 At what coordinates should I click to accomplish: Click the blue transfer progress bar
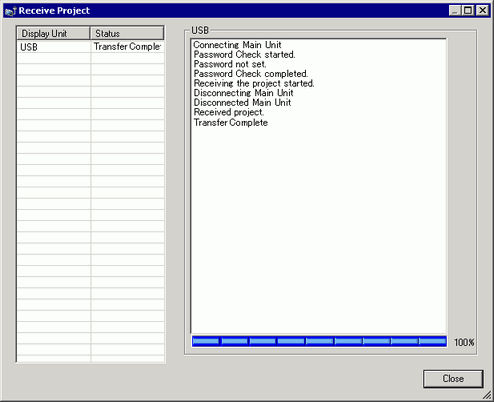click(319, 341)
